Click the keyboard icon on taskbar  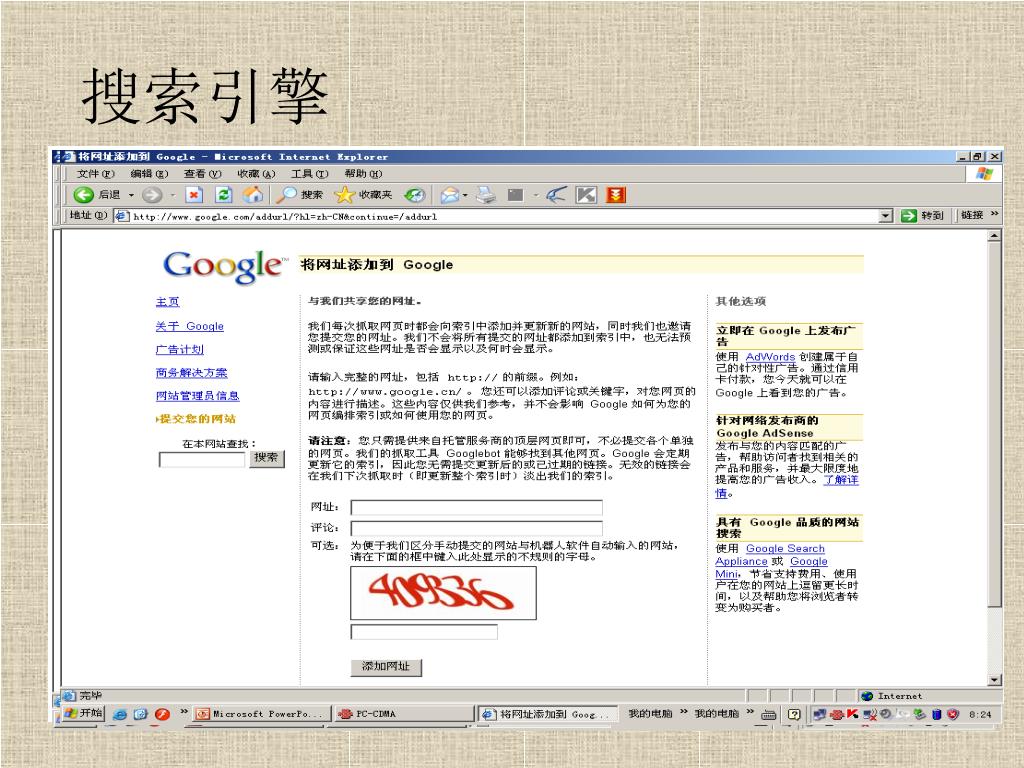click(769, 714)
